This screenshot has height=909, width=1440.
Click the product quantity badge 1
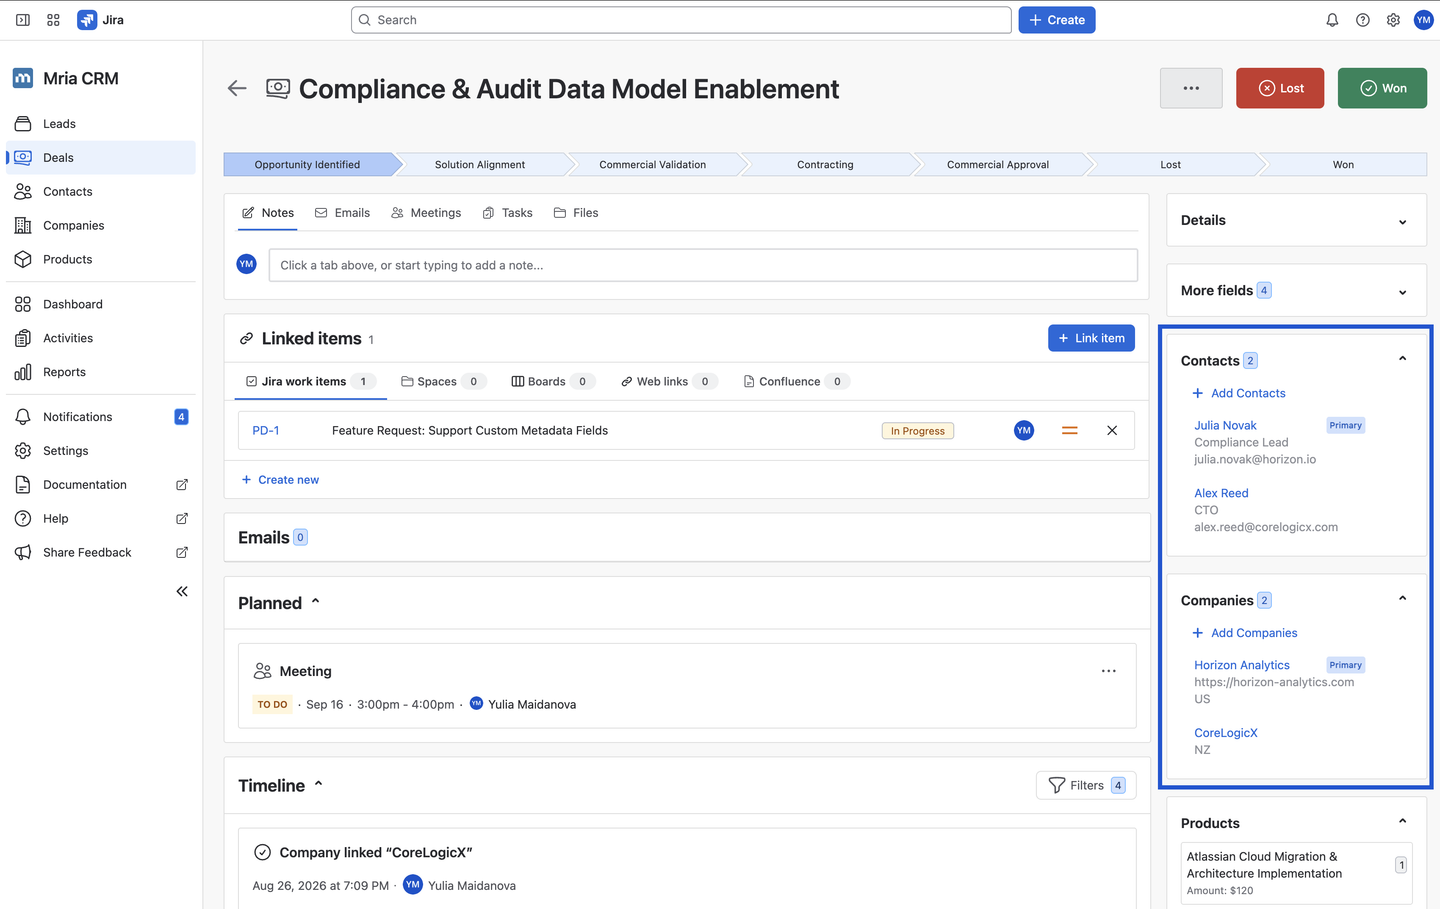[x=1401, y=865]
